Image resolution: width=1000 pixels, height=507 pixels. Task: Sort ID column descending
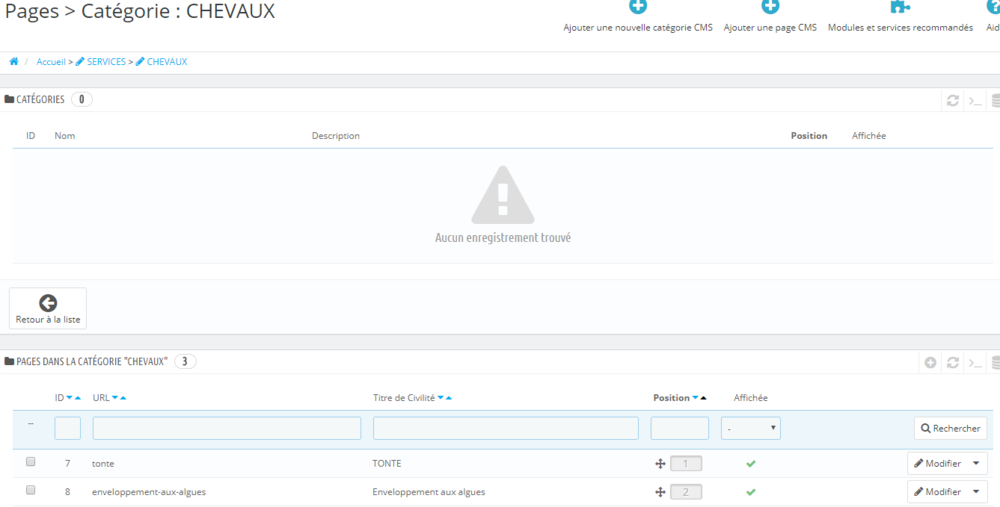tap(70, 398)
